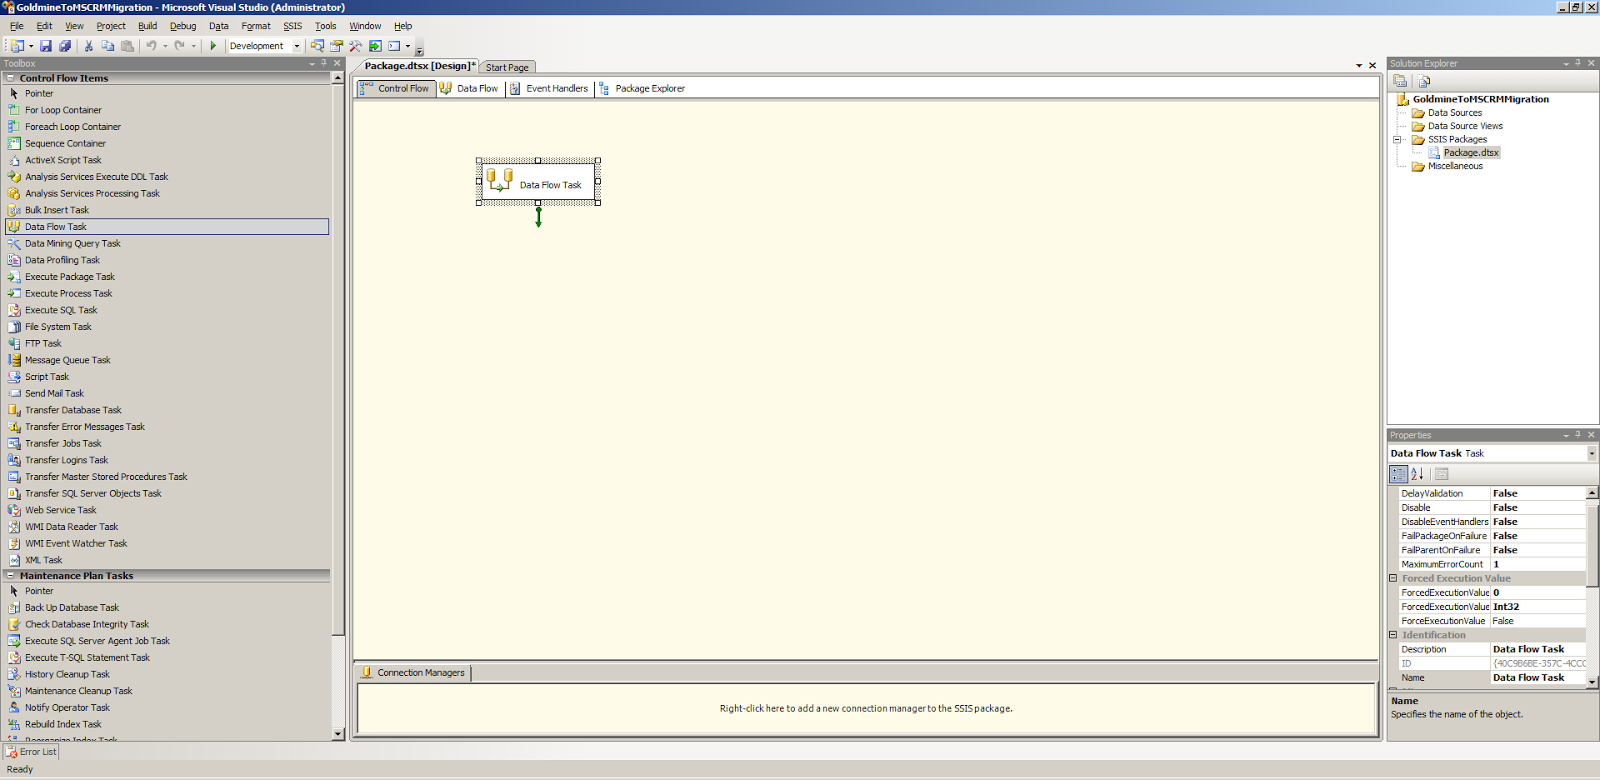Click the Command Window toolbar icon
This screenshot has height=780, width=1600.
(394, 46)
